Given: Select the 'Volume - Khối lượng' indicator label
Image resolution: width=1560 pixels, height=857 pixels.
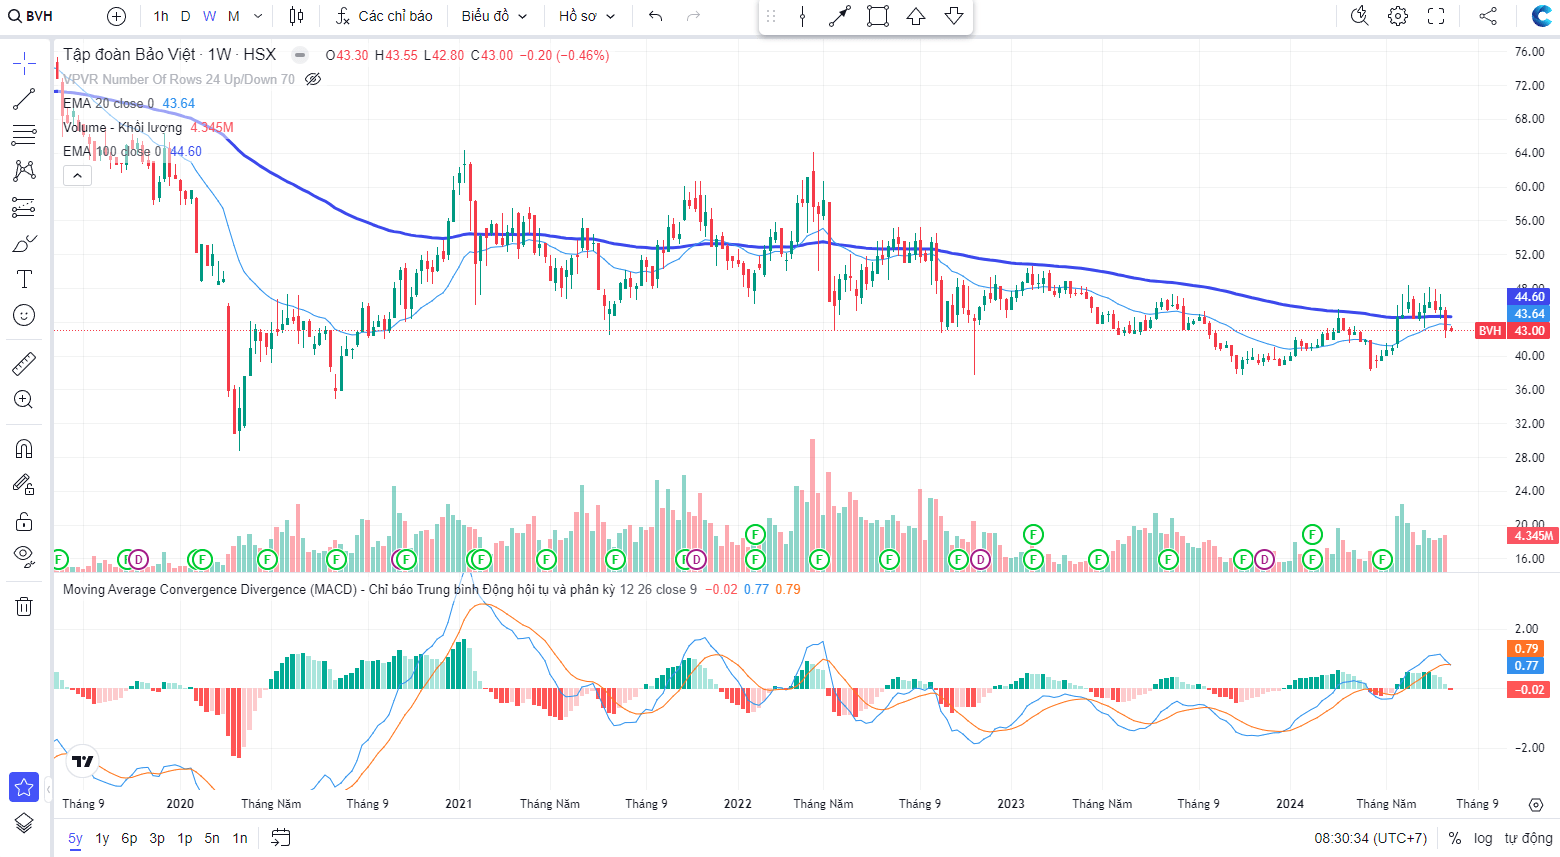Looking at the screenshot, I should click(x=123, y=127).
